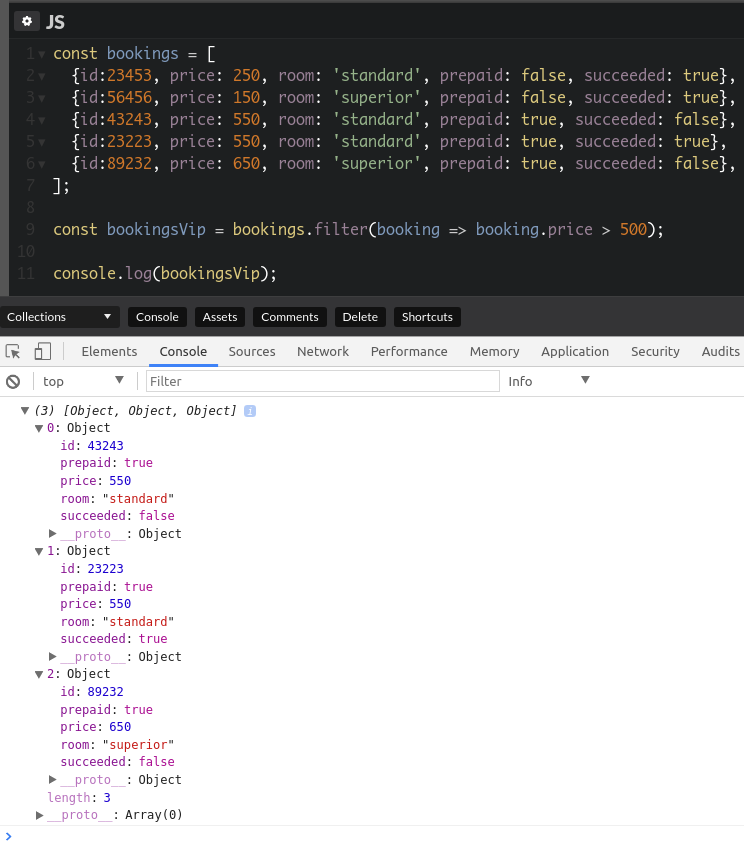Click the blue info badge beside array
The height and width of the screenshot is (854, 744).
[250, 411]
